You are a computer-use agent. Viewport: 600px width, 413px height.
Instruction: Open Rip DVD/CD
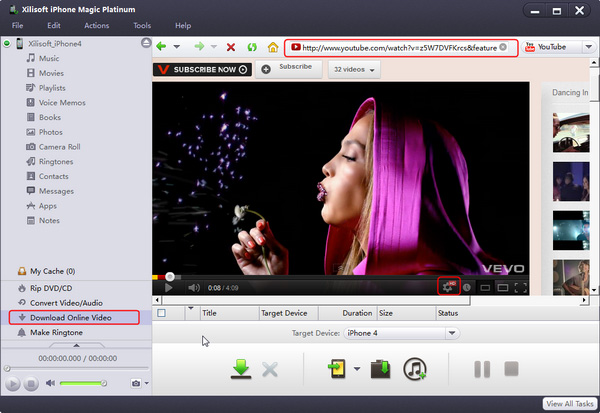(x=51, y=288)
